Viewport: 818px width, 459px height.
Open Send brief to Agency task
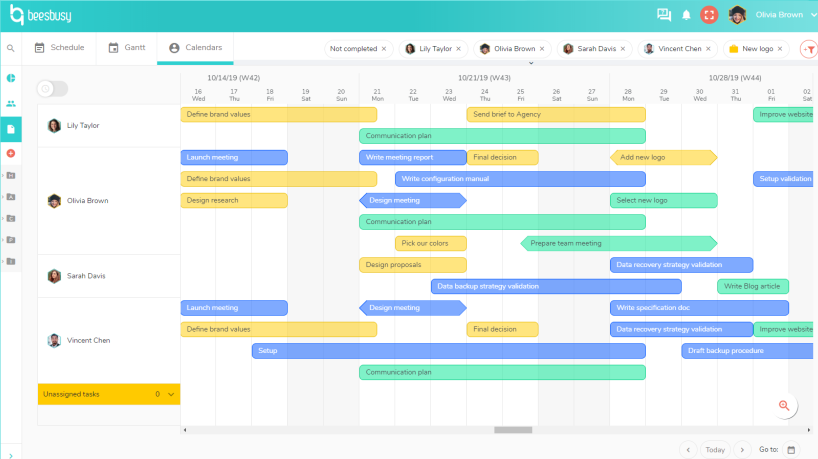tap(556, 114)
